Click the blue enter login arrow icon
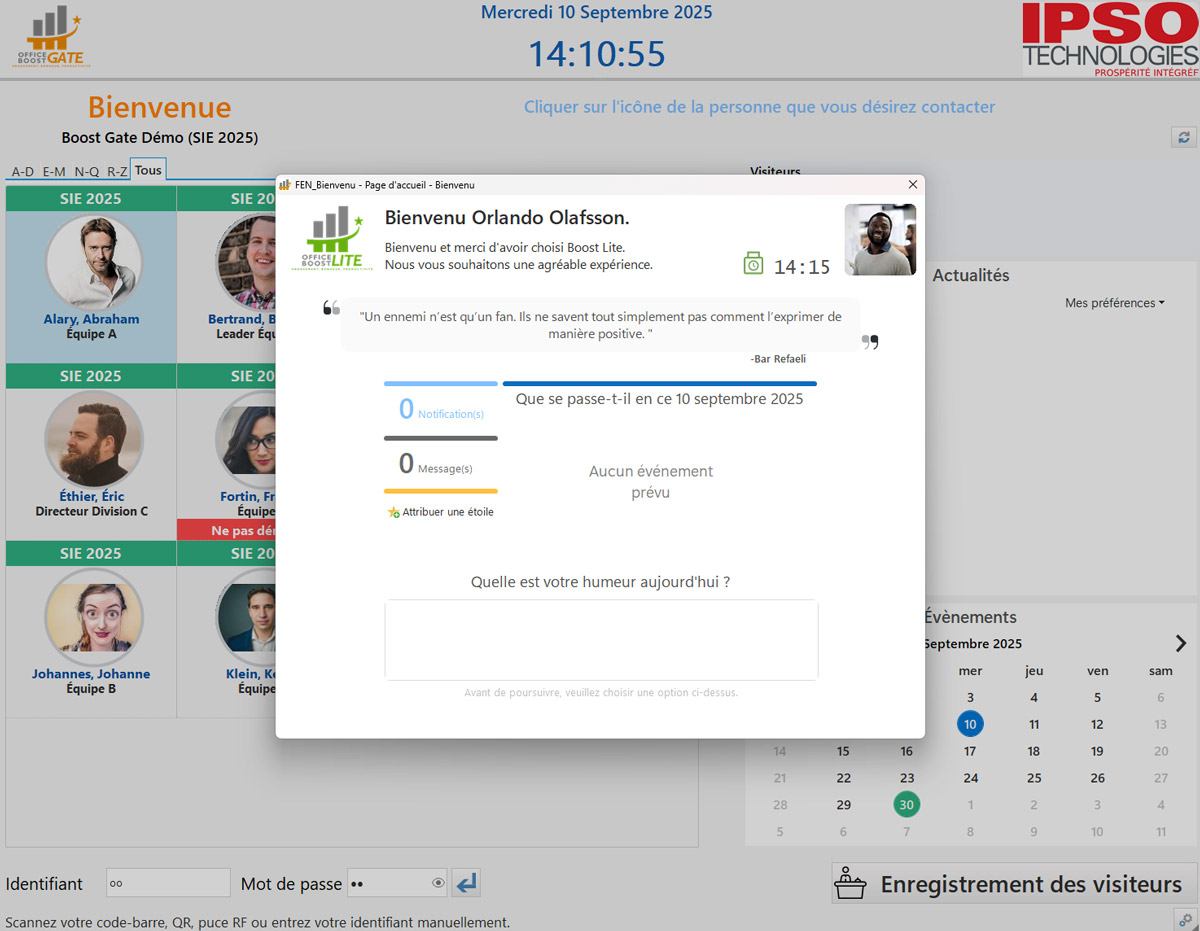The width and height of the screenshot is (1200, 931). (466, 883)
